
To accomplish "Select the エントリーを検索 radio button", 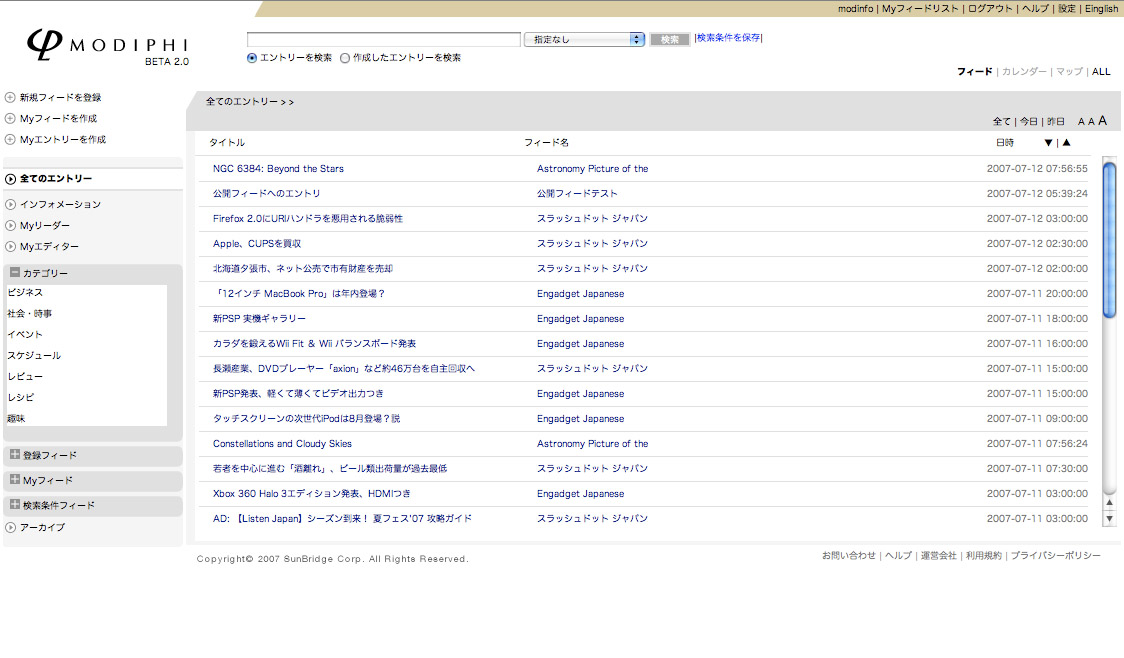I will [x=252, y=58].
